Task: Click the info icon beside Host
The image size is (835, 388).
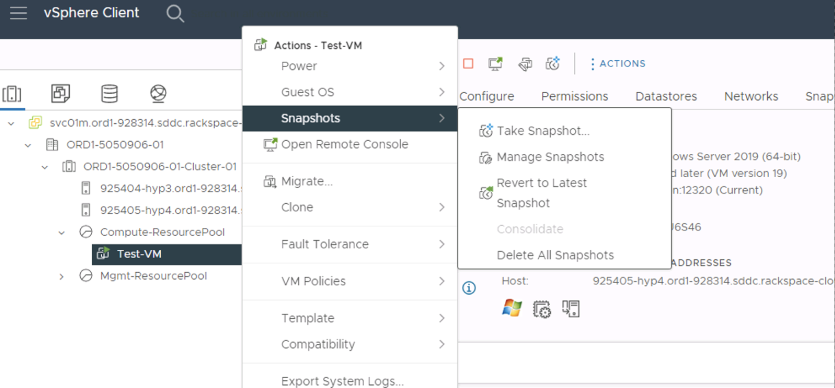Action: pyautogui.click(x=469, y=288)
